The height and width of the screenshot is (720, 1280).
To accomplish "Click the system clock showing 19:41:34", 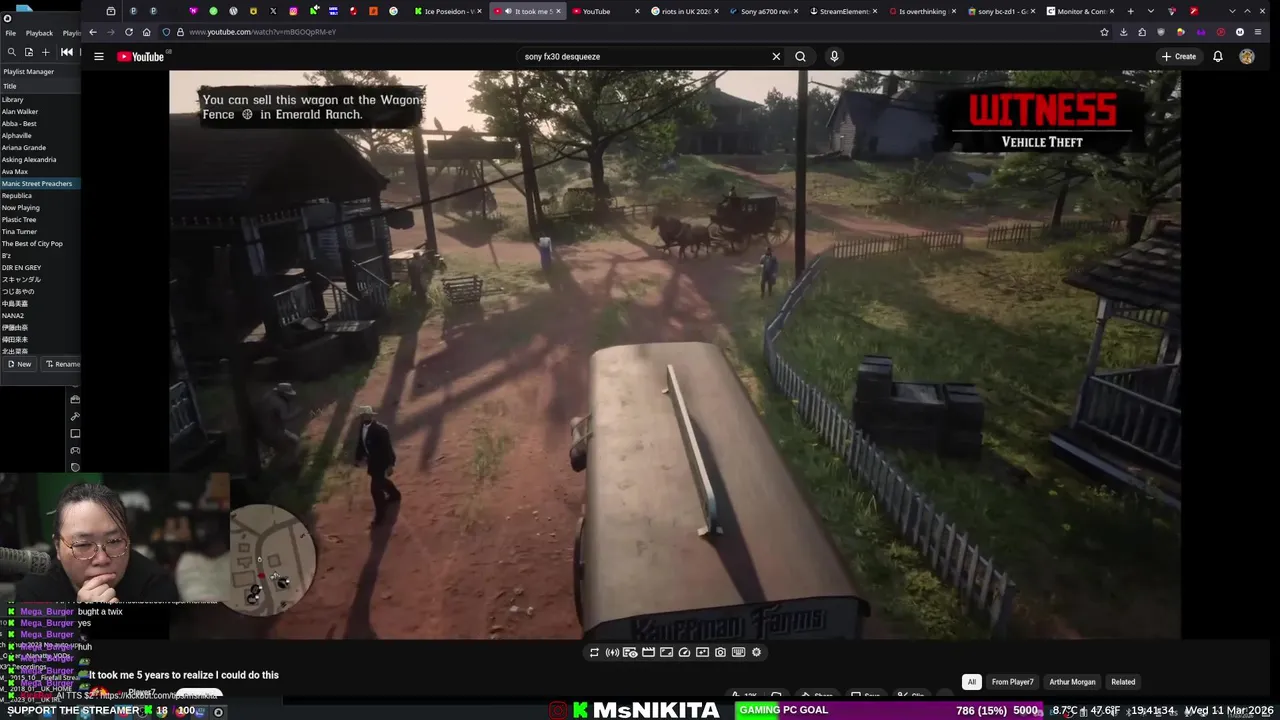I will 1153,710.
